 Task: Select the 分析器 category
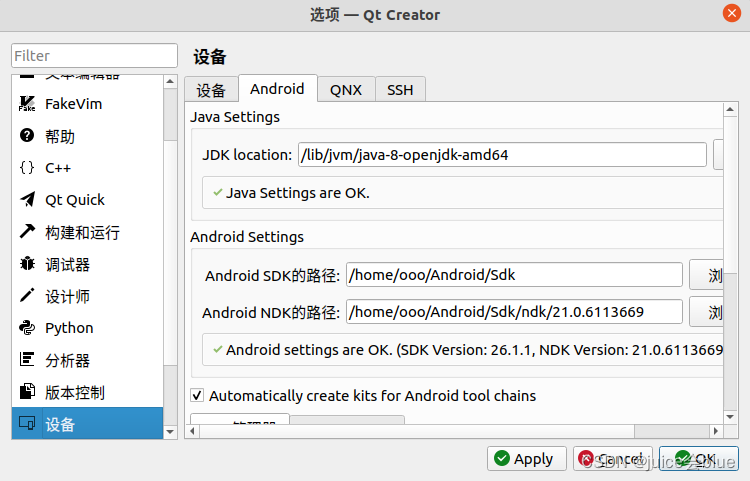click(x=88, y=360)
